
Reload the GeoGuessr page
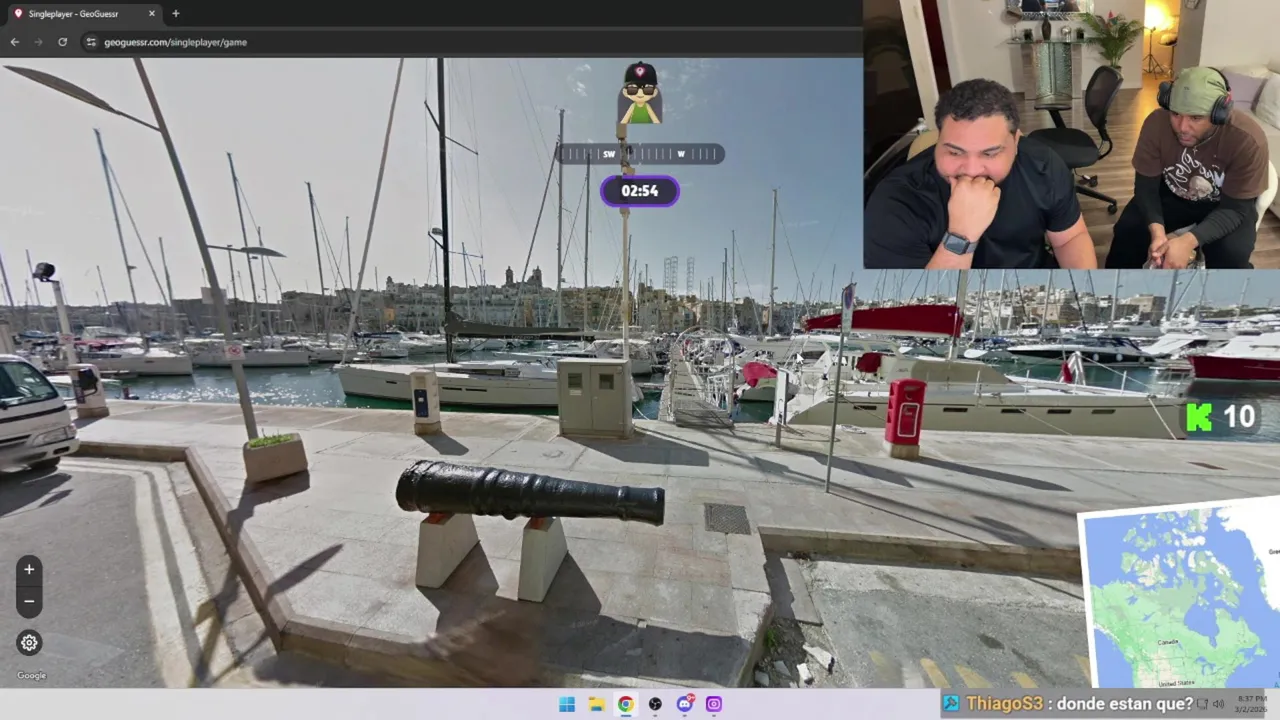[62, 42]
